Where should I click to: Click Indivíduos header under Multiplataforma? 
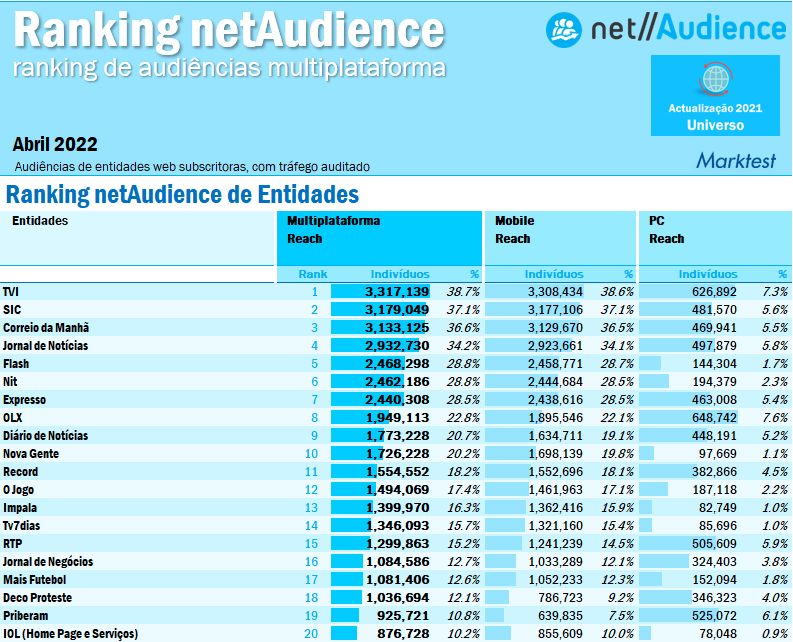click(x=400, y=274)
